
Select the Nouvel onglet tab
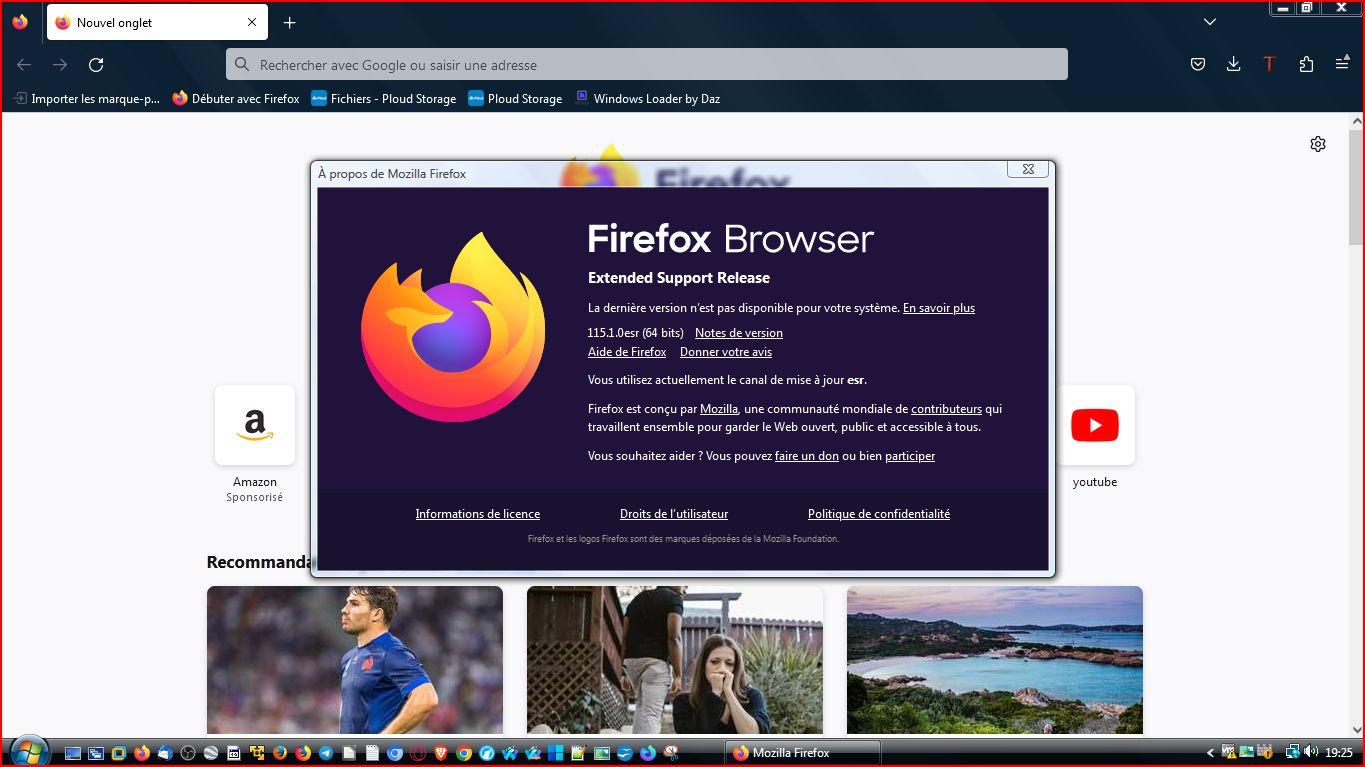155,22
